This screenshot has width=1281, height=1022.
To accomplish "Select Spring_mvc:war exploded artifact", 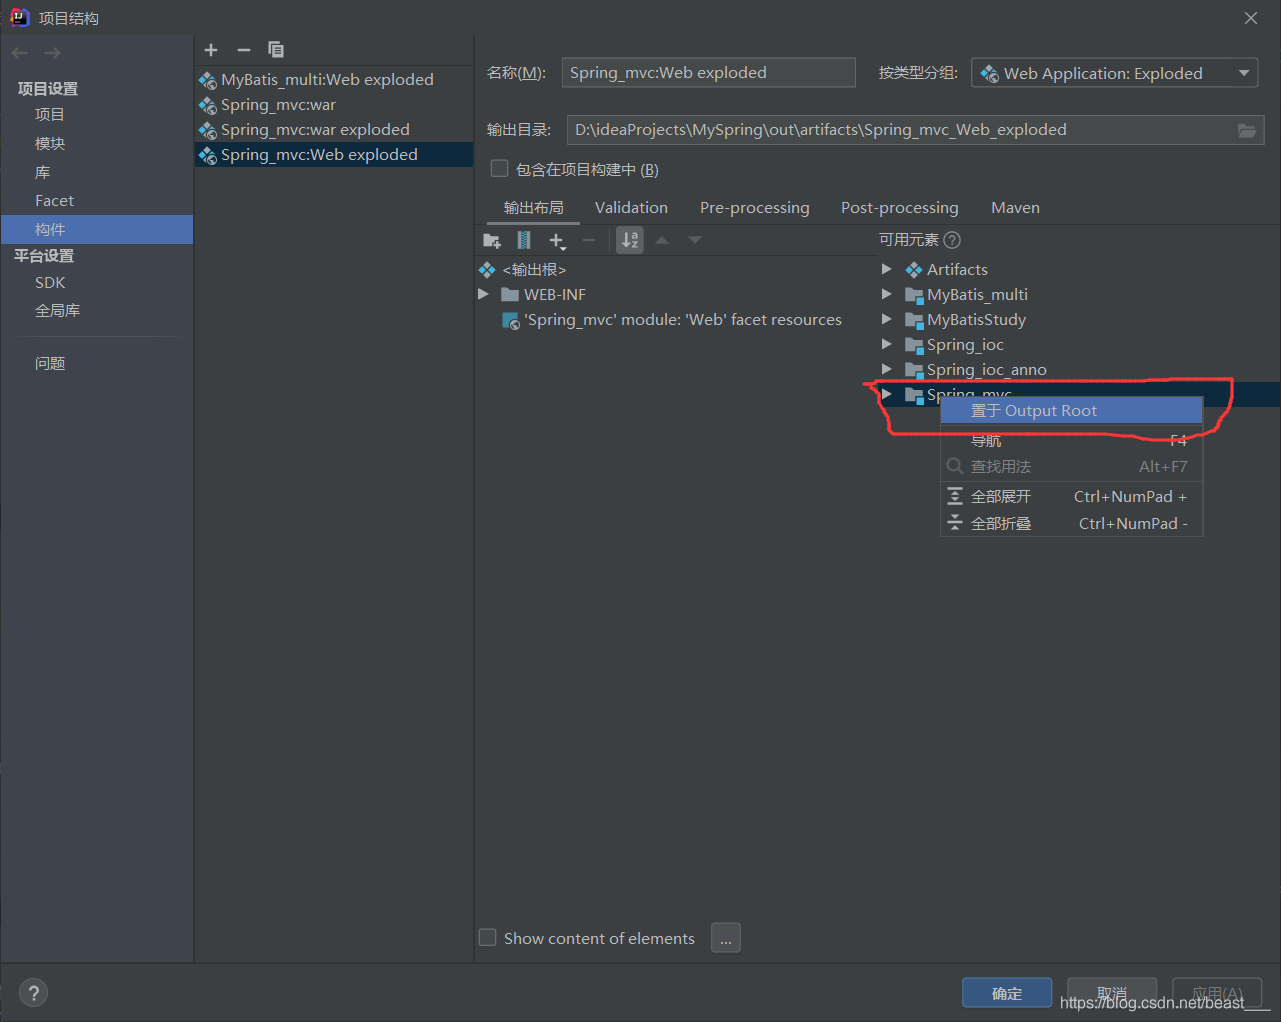I will (x=334, y=130).
